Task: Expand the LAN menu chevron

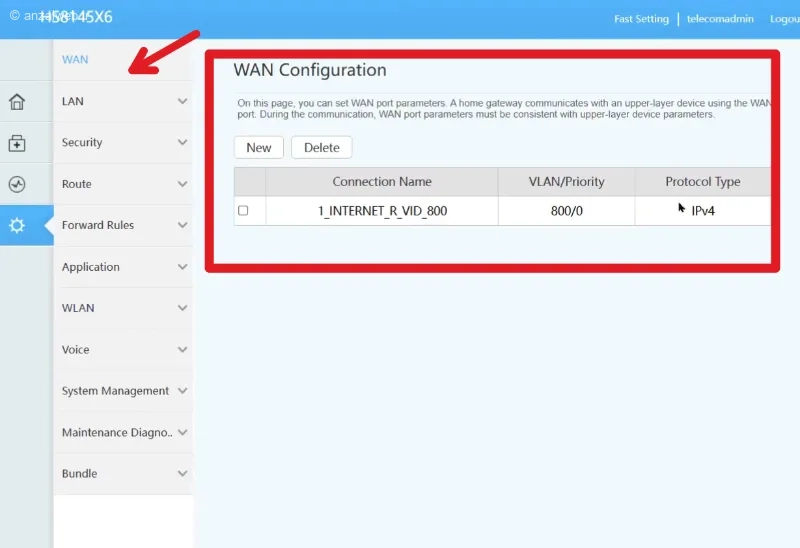Action: (x=182, y=101)
